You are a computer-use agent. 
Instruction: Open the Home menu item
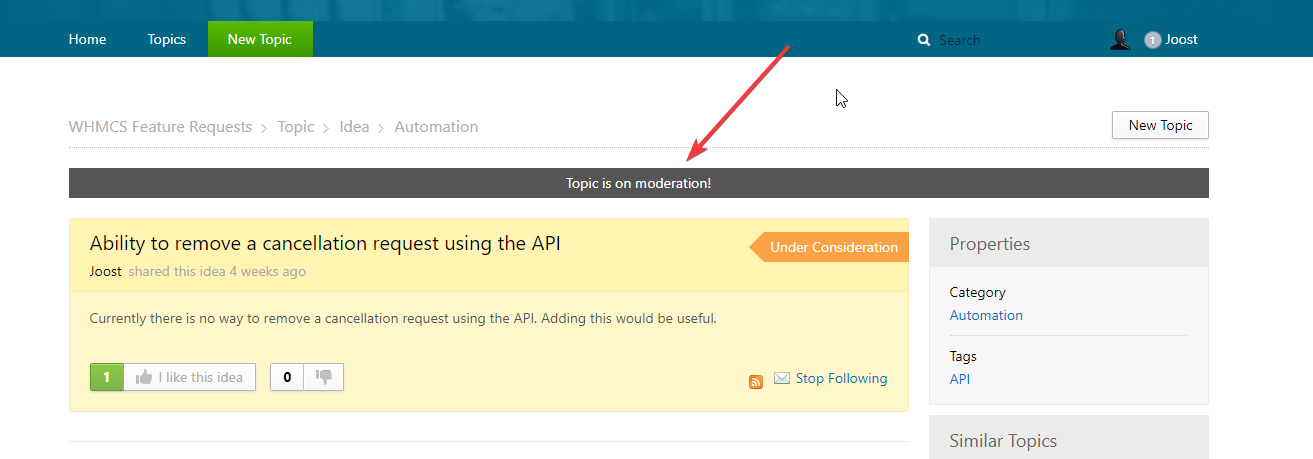pos(87,39)
